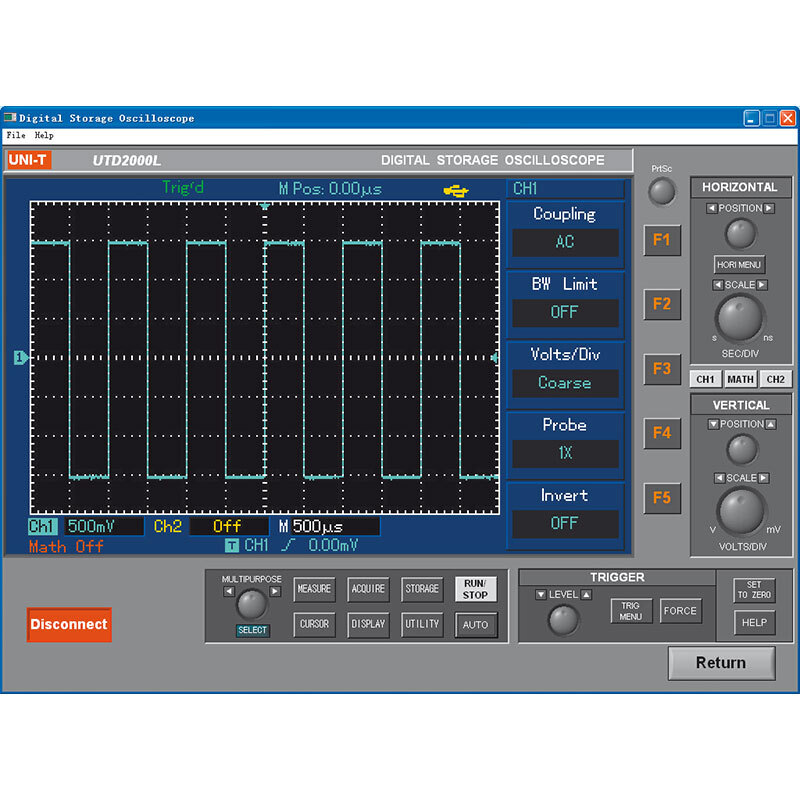Click the trigger position marker atop grid
The width and height of the screenshot is (800, 800).
pyautogui.click(x=264, y=206)
